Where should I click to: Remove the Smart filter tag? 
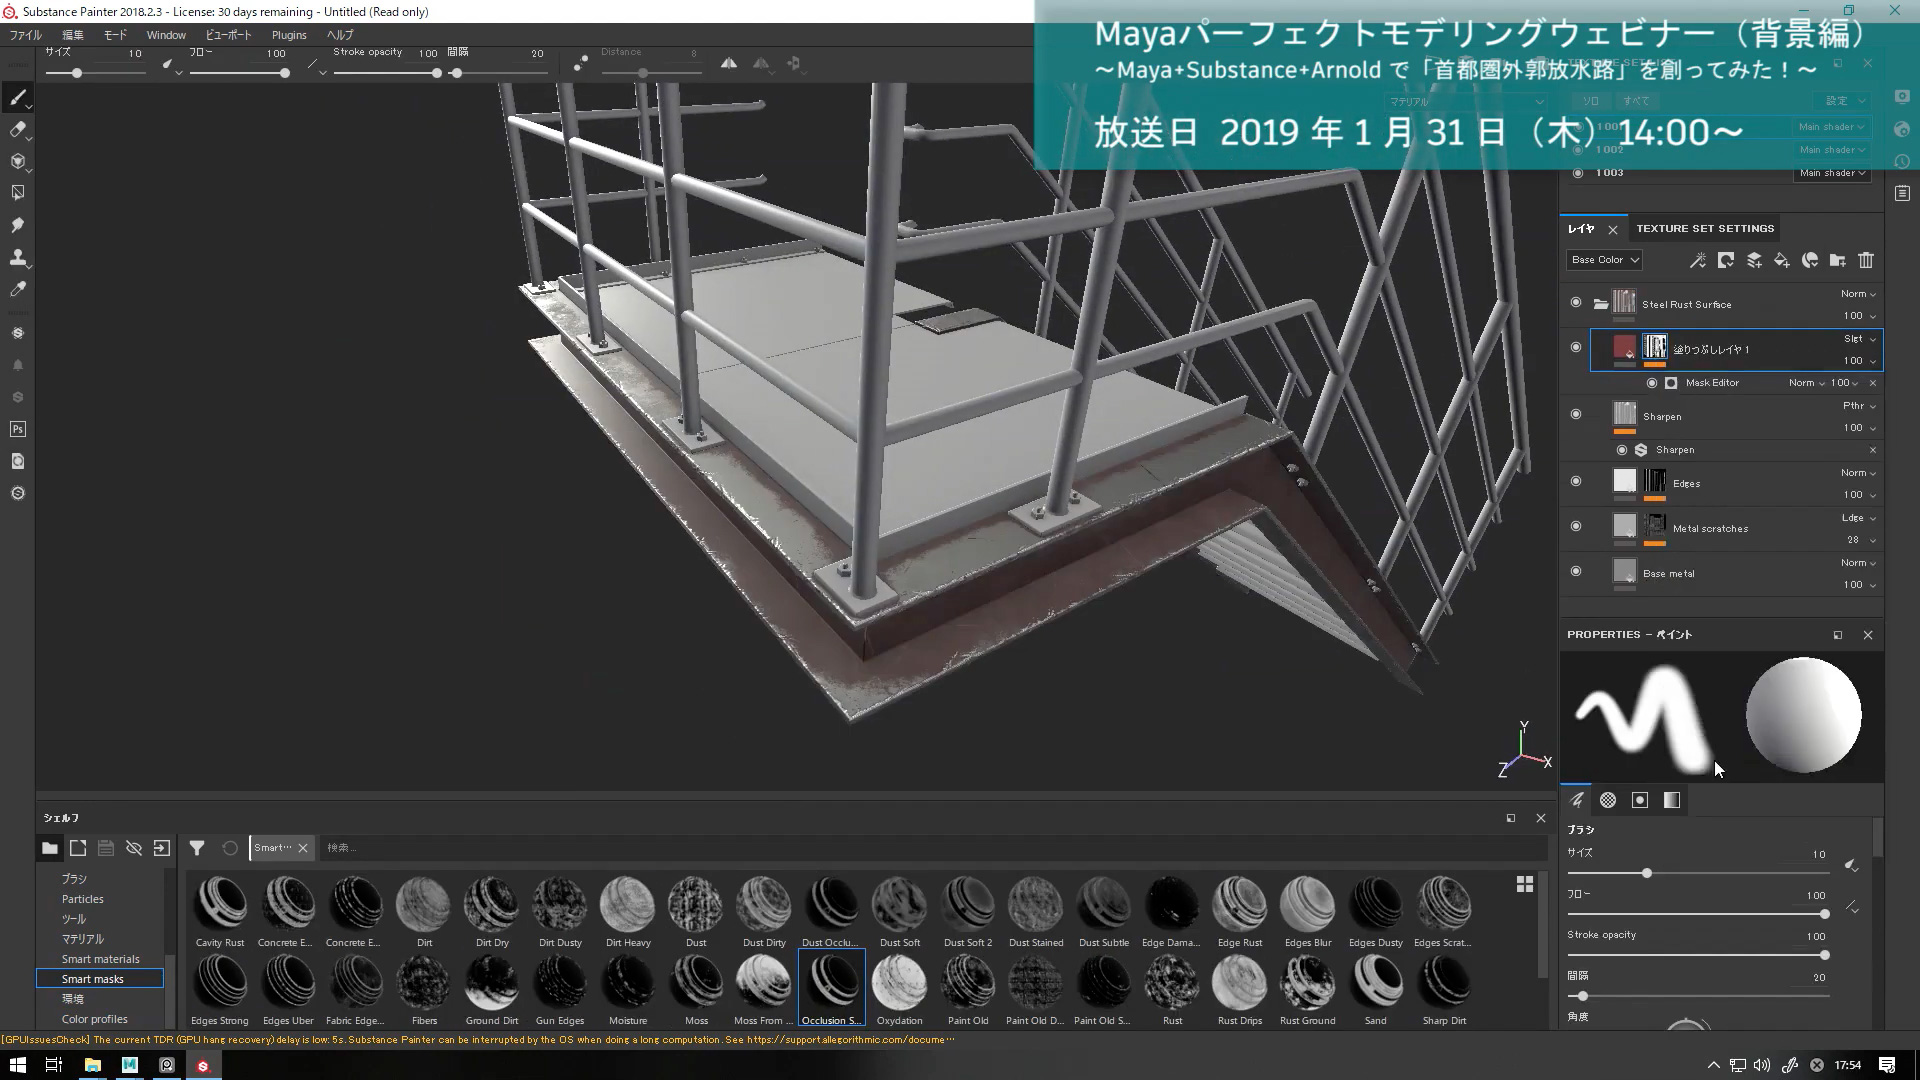pyautogui.click(x=303, y=848)
